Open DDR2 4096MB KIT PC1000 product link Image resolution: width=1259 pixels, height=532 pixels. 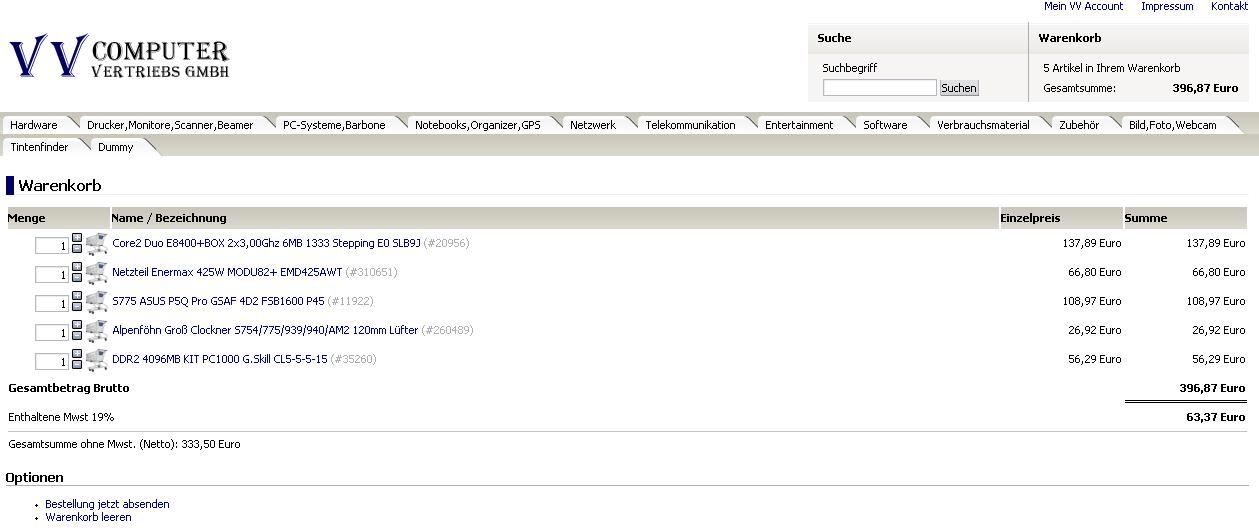(x=220, y=359)
